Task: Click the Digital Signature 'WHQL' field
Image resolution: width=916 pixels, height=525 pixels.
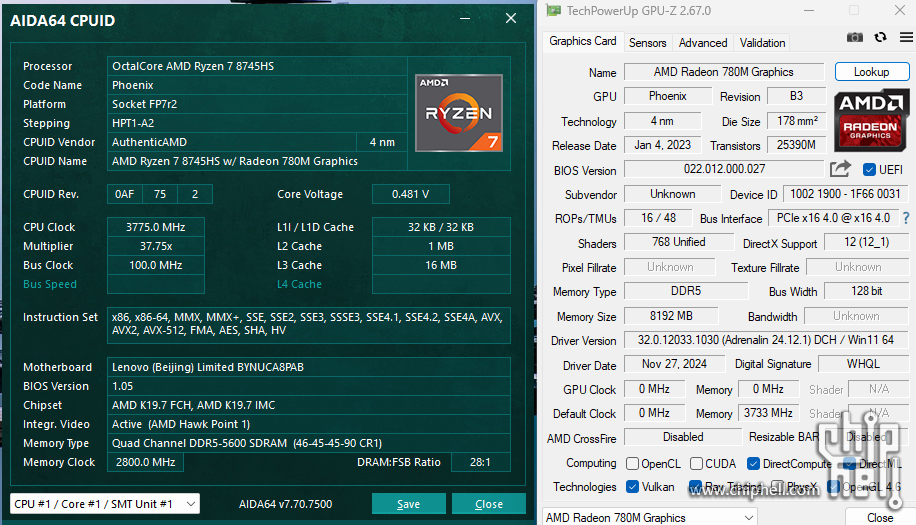Action: (x=863, y=364)
